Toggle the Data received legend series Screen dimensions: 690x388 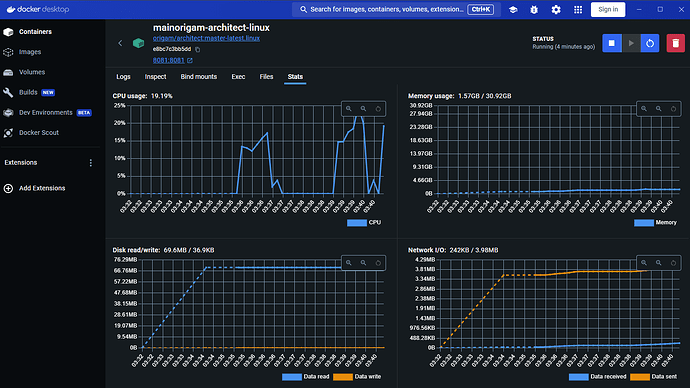tap(597, 377)
